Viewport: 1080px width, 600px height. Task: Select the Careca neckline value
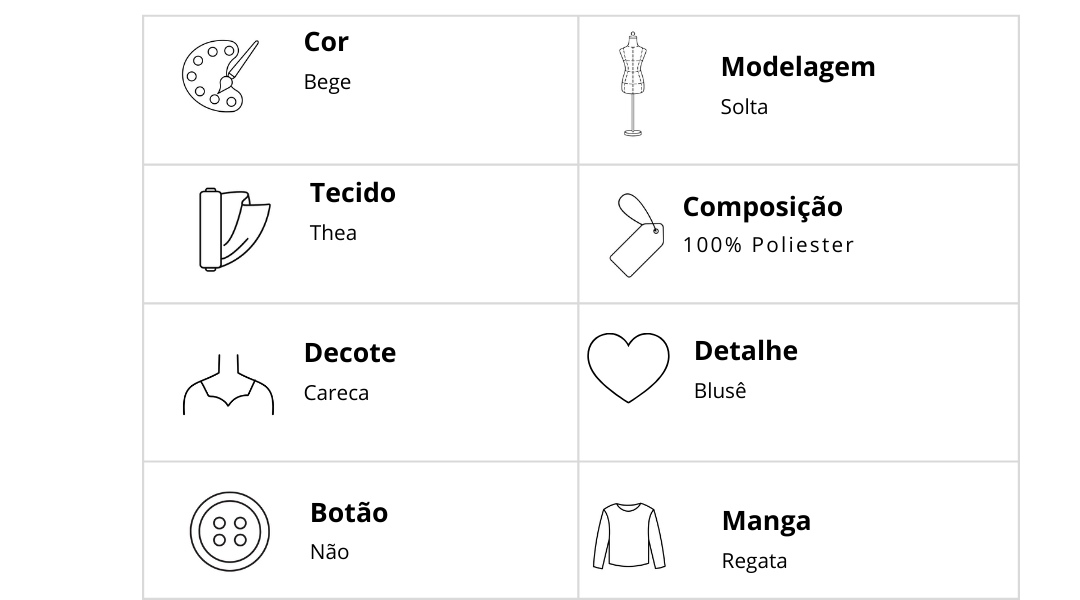coord(336,393)
